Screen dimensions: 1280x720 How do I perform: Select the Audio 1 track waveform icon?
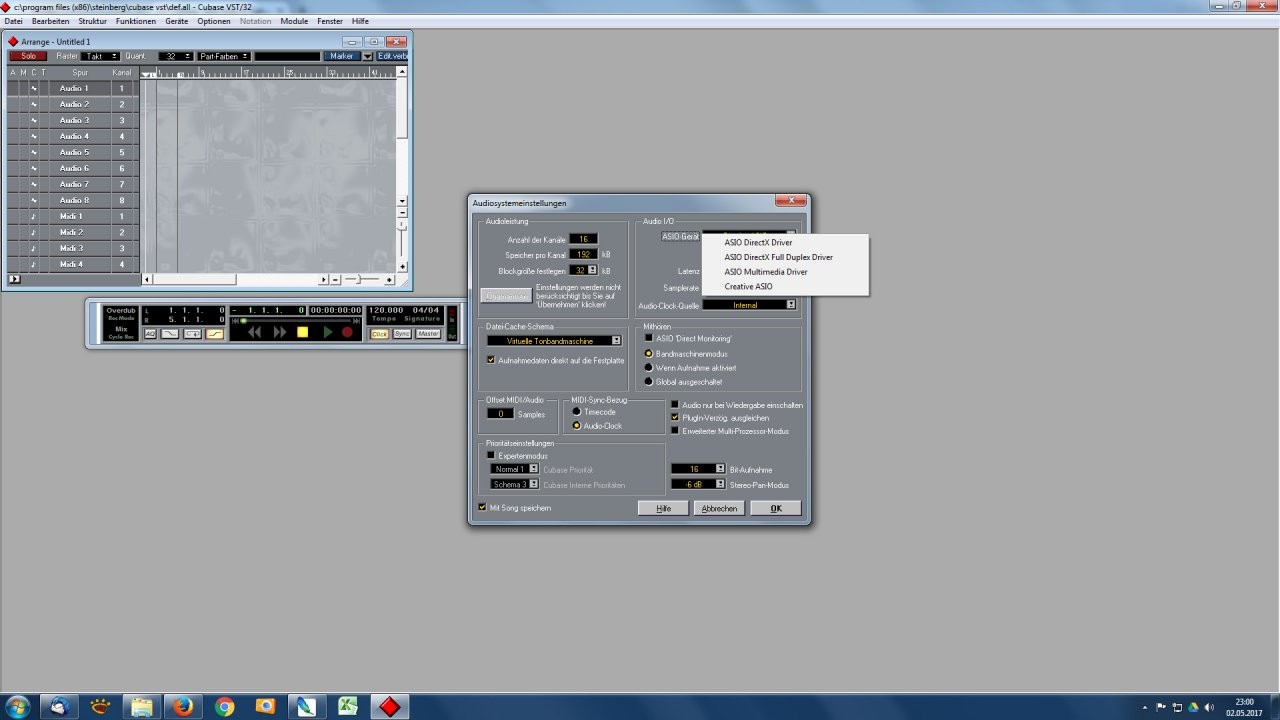click(x=33, y=88)
